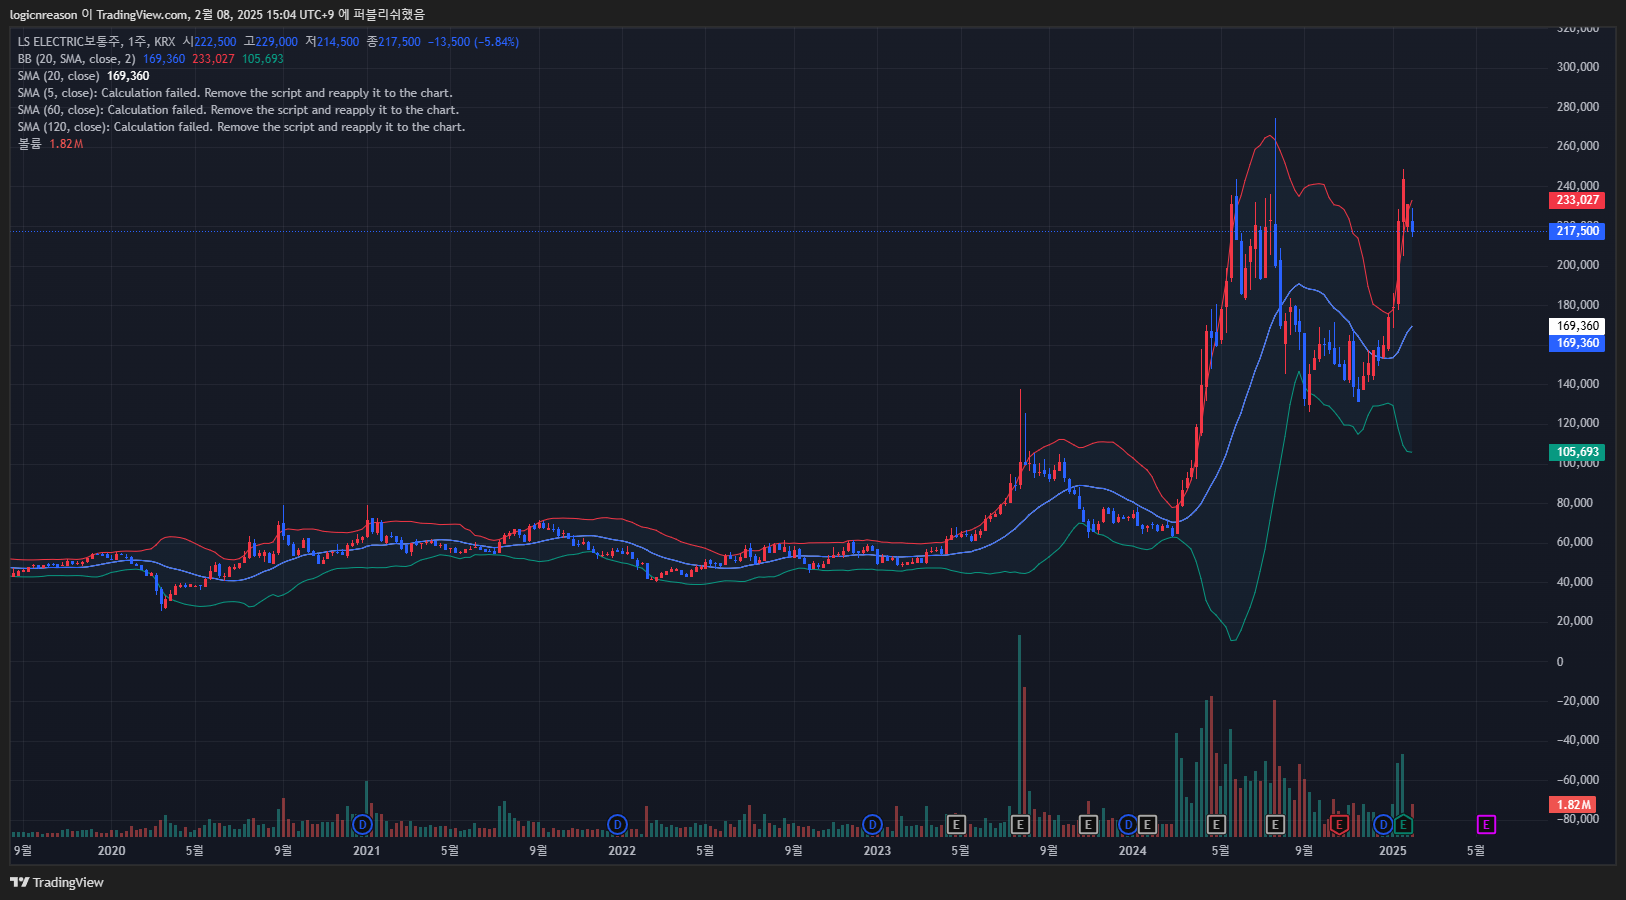Select the BB (20, SMA, close, 2) indicator legend
Viewport: 1626px width, 900px height.
76,59
